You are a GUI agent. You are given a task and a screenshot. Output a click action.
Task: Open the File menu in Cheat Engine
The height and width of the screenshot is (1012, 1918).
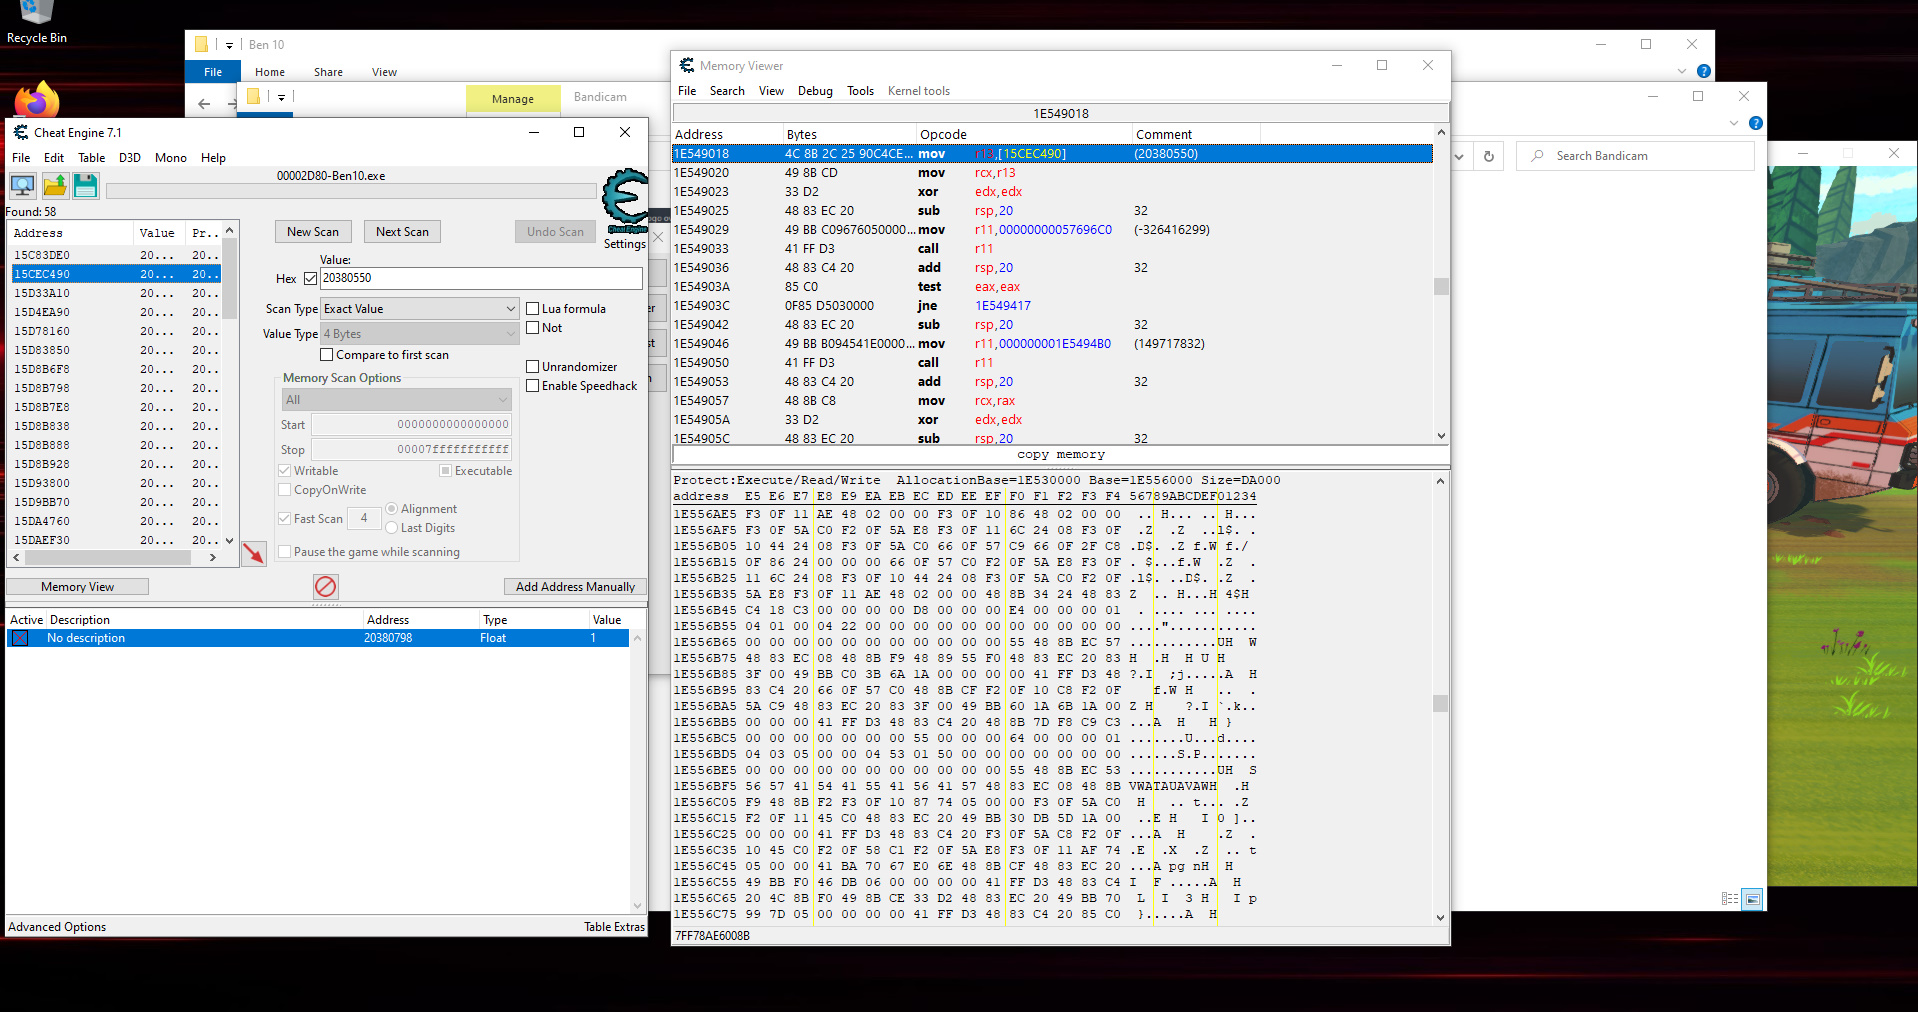(21, 158)
